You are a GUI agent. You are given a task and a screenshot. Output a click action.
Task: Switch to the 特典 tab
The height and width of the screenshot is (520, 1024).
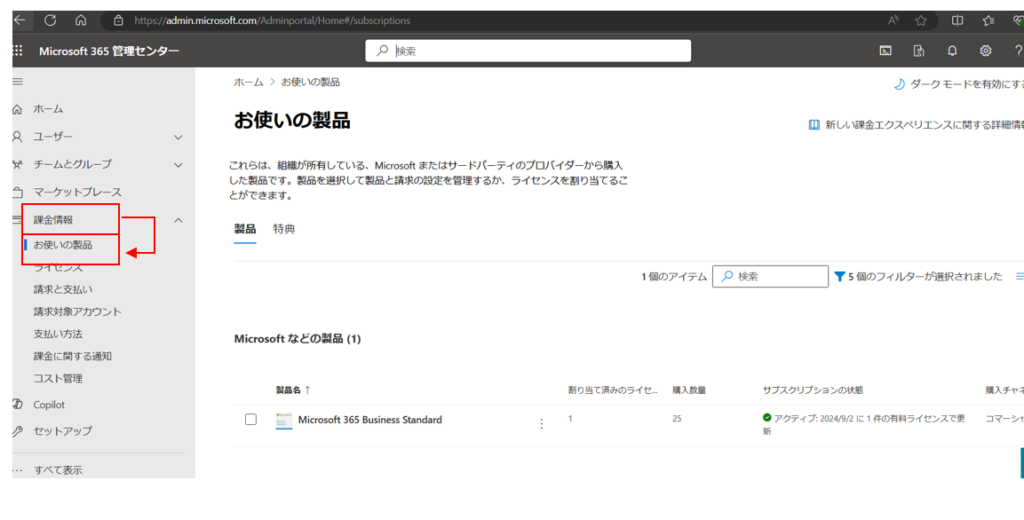284,229
